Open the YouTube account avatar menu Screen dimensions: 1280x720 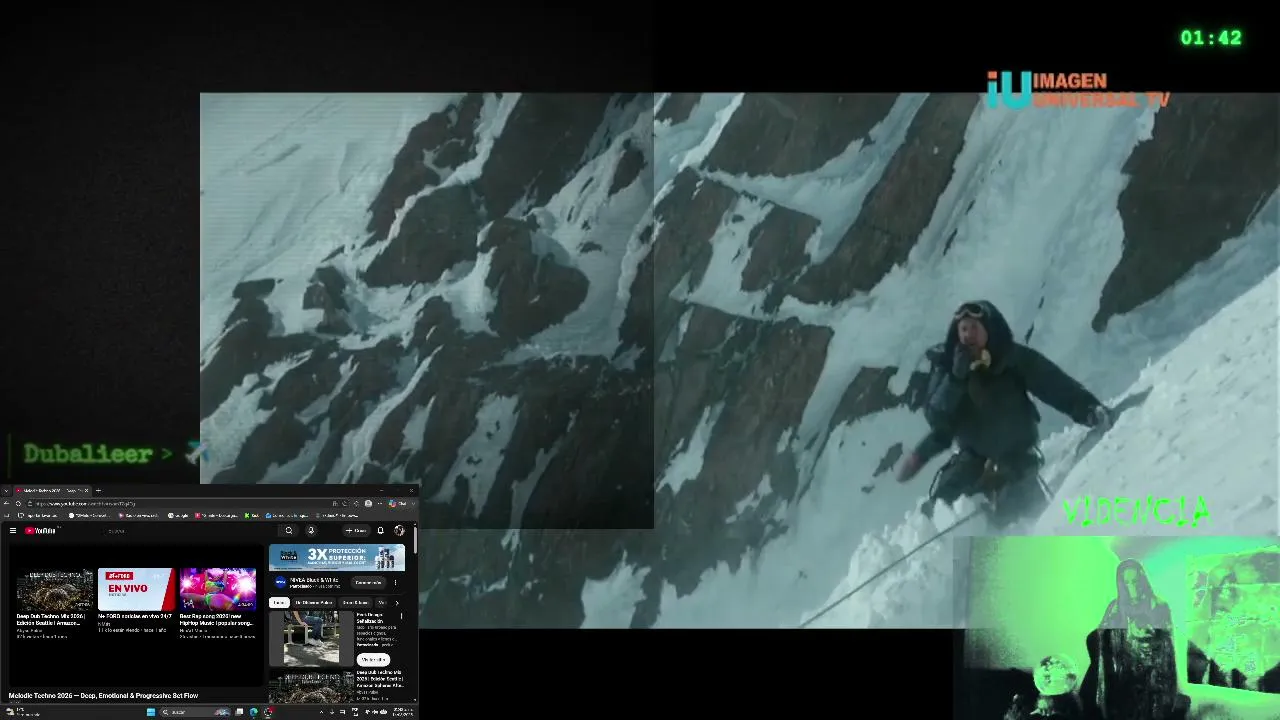400,531
